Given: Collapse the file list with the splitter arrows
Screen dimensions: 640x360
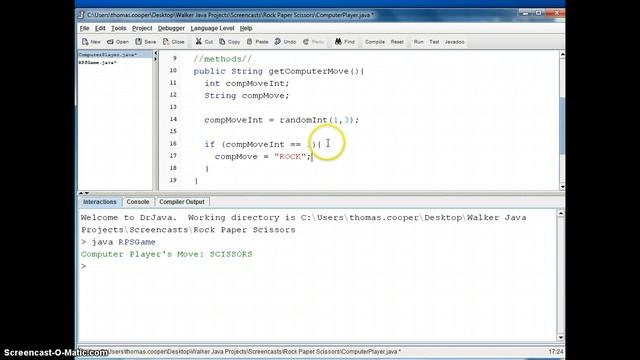Looking at the screenshot, I should point(155,56).
